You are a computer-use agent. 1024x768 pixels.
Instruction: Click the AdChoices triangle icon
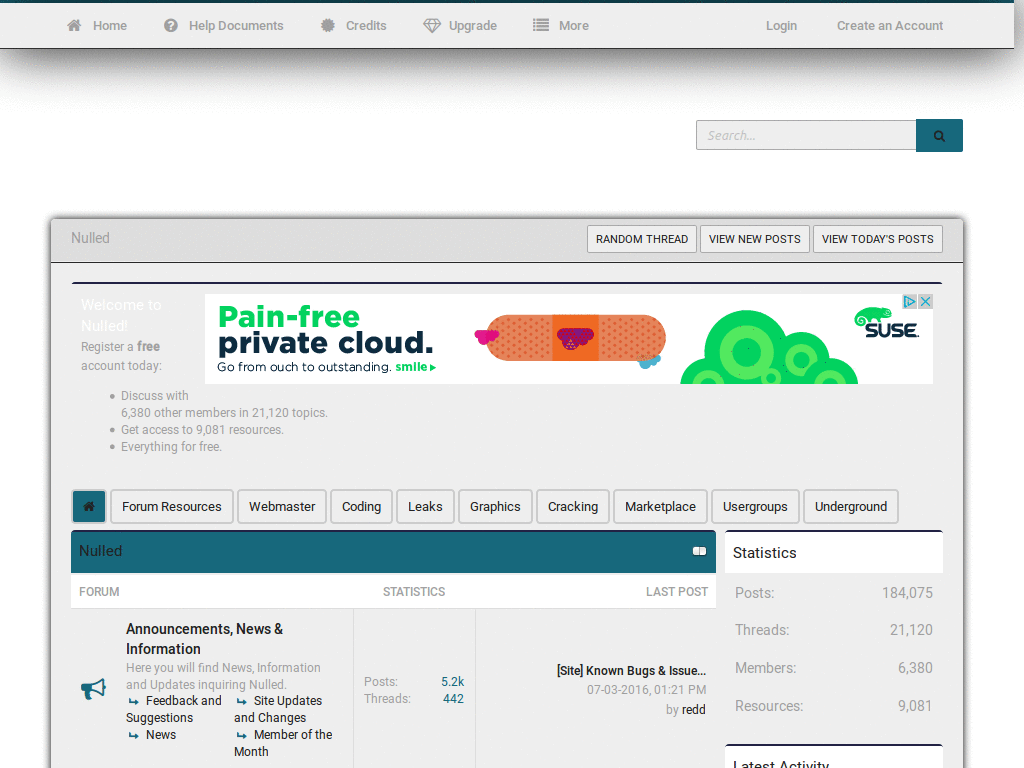coord(909,302)
